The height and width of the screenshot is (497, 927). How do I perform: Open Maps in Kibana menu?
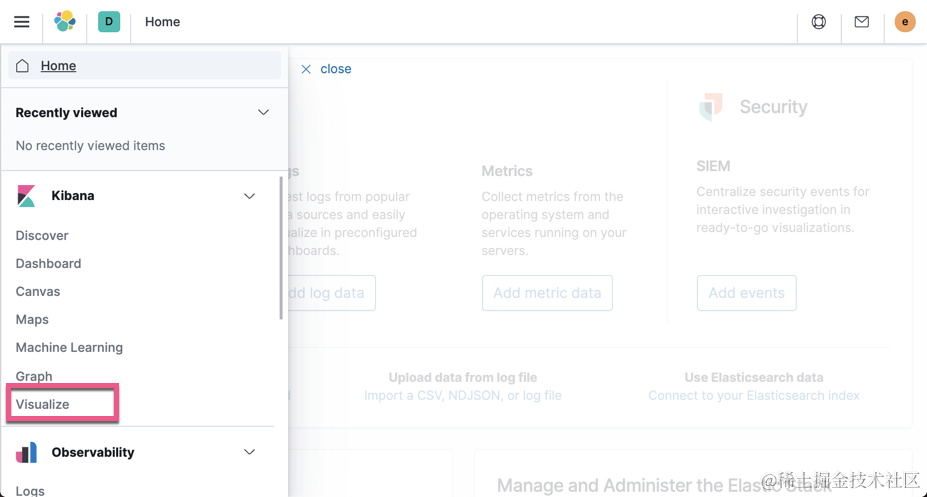pos(32,320)
